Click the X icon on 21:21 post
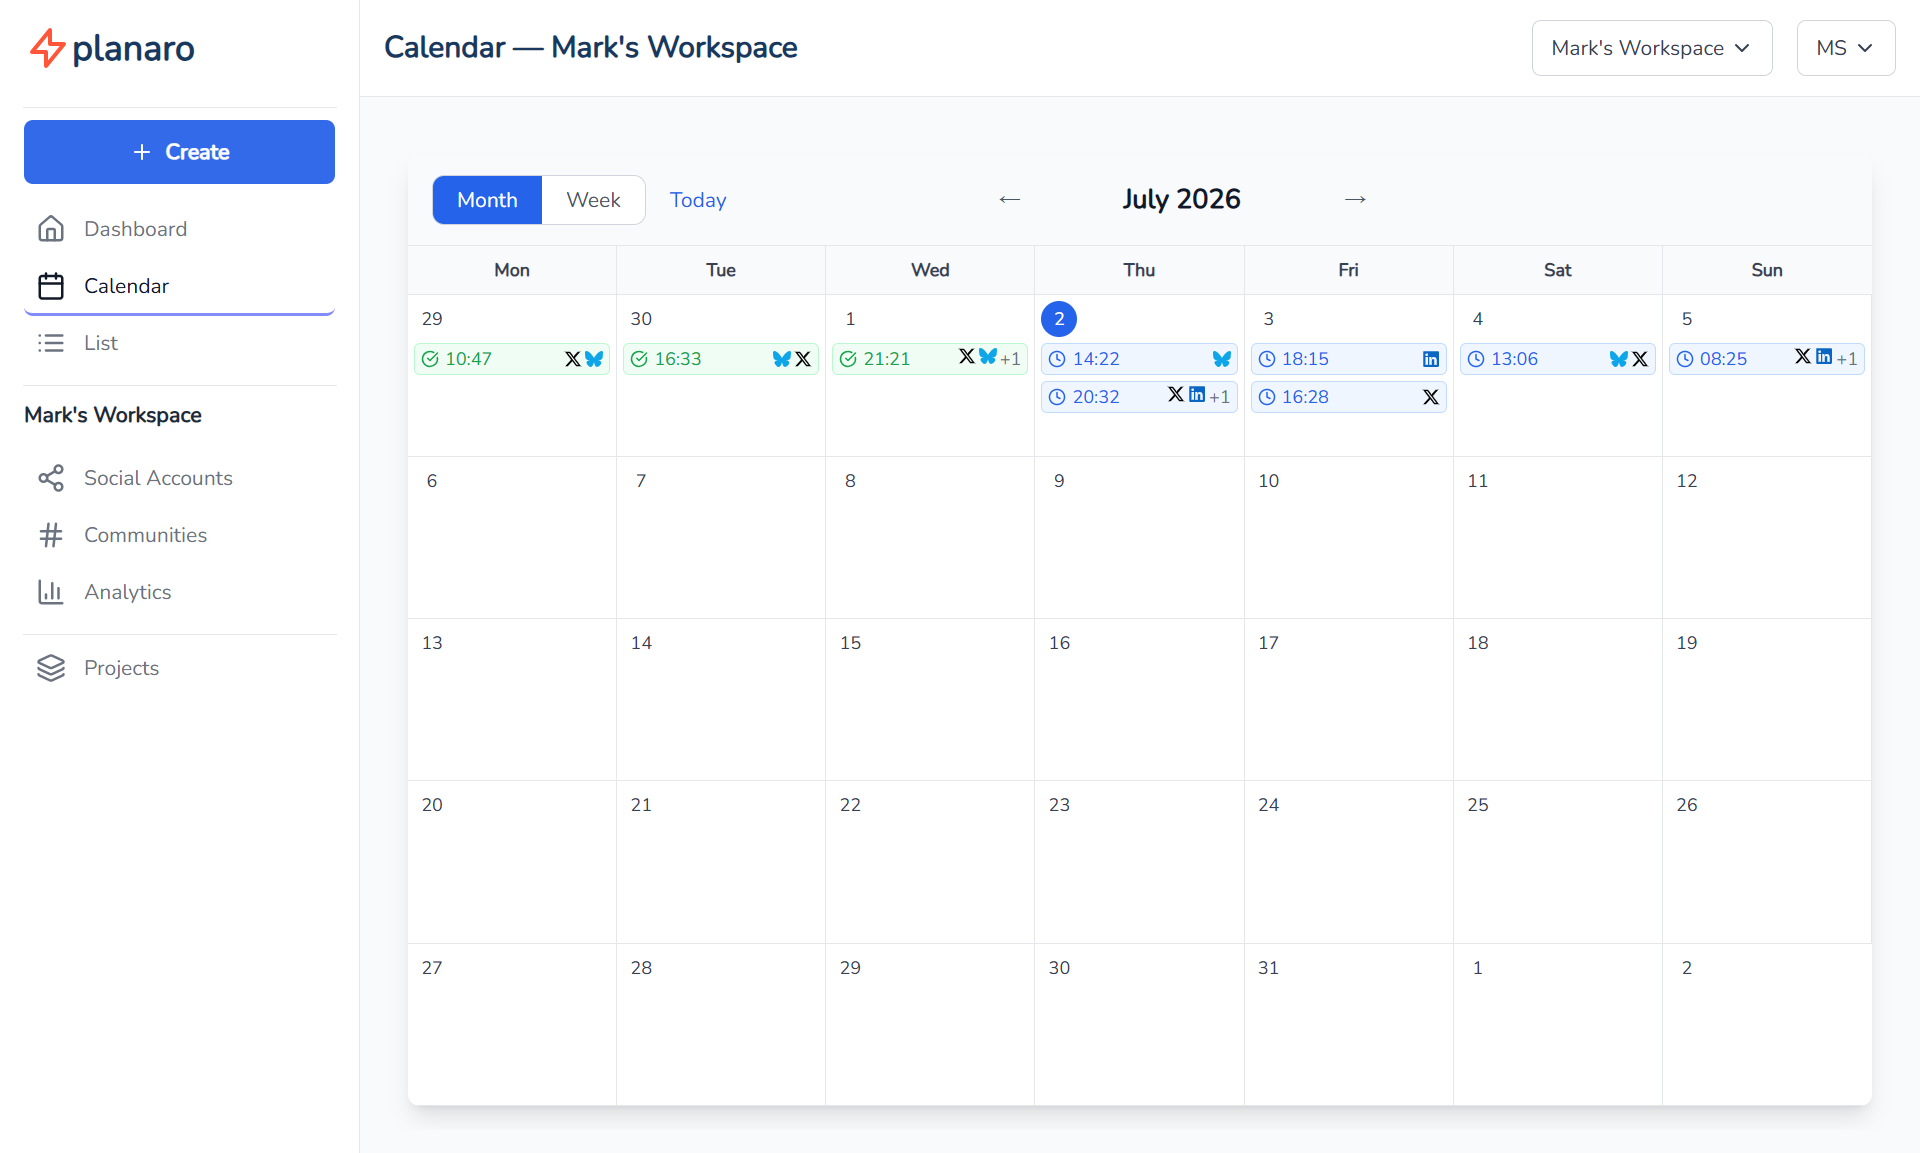The image size is (1920, 1153). (x=967, y=357)
